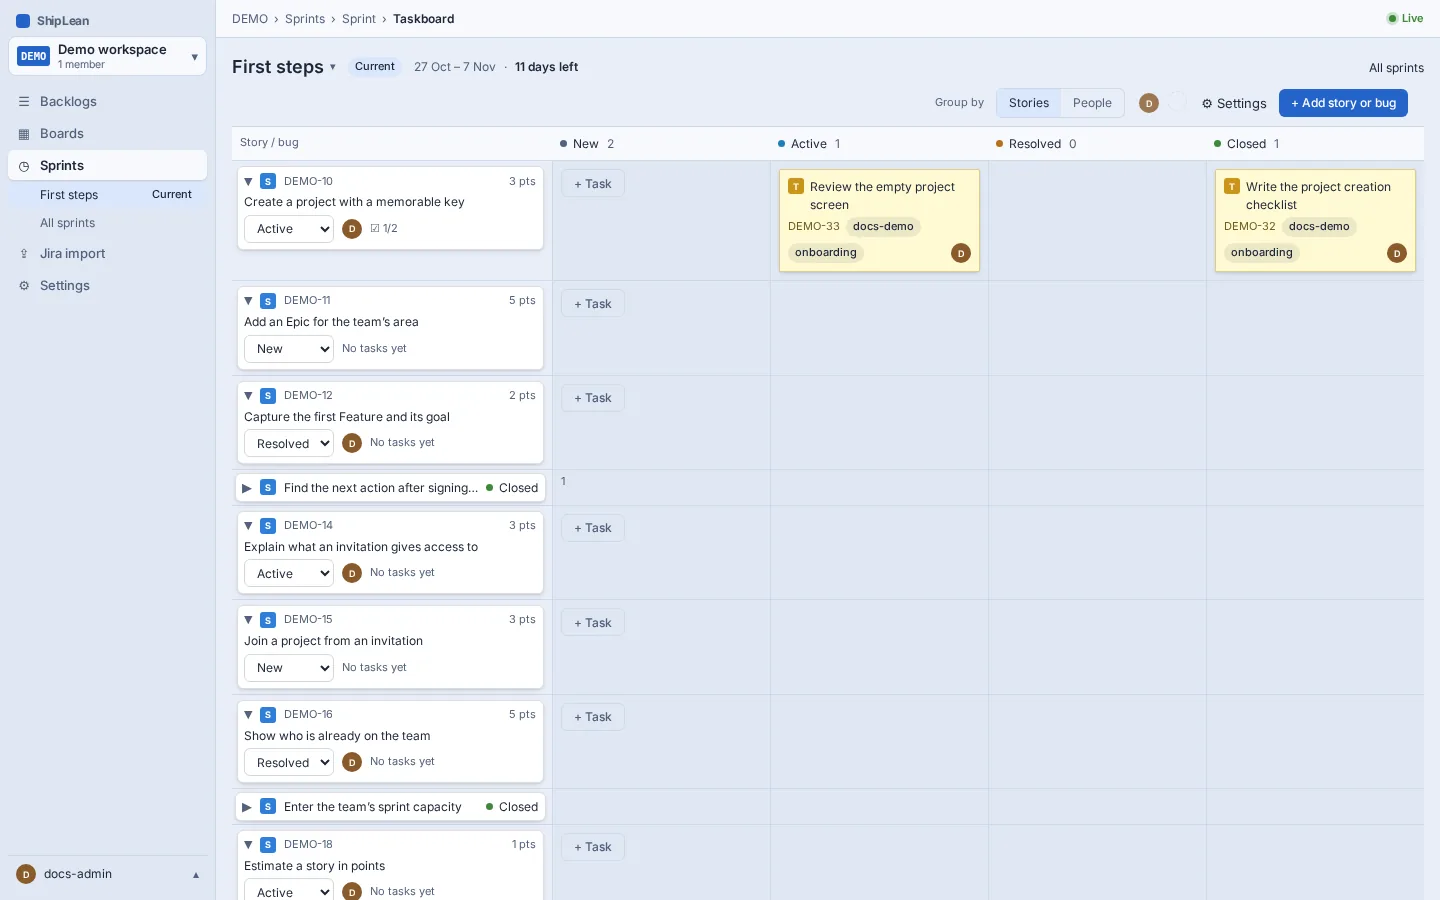This screenshot has width=1440, height=900.
Task: Click the assignee avatar on DEMO-14
Action: coord(352,573)
